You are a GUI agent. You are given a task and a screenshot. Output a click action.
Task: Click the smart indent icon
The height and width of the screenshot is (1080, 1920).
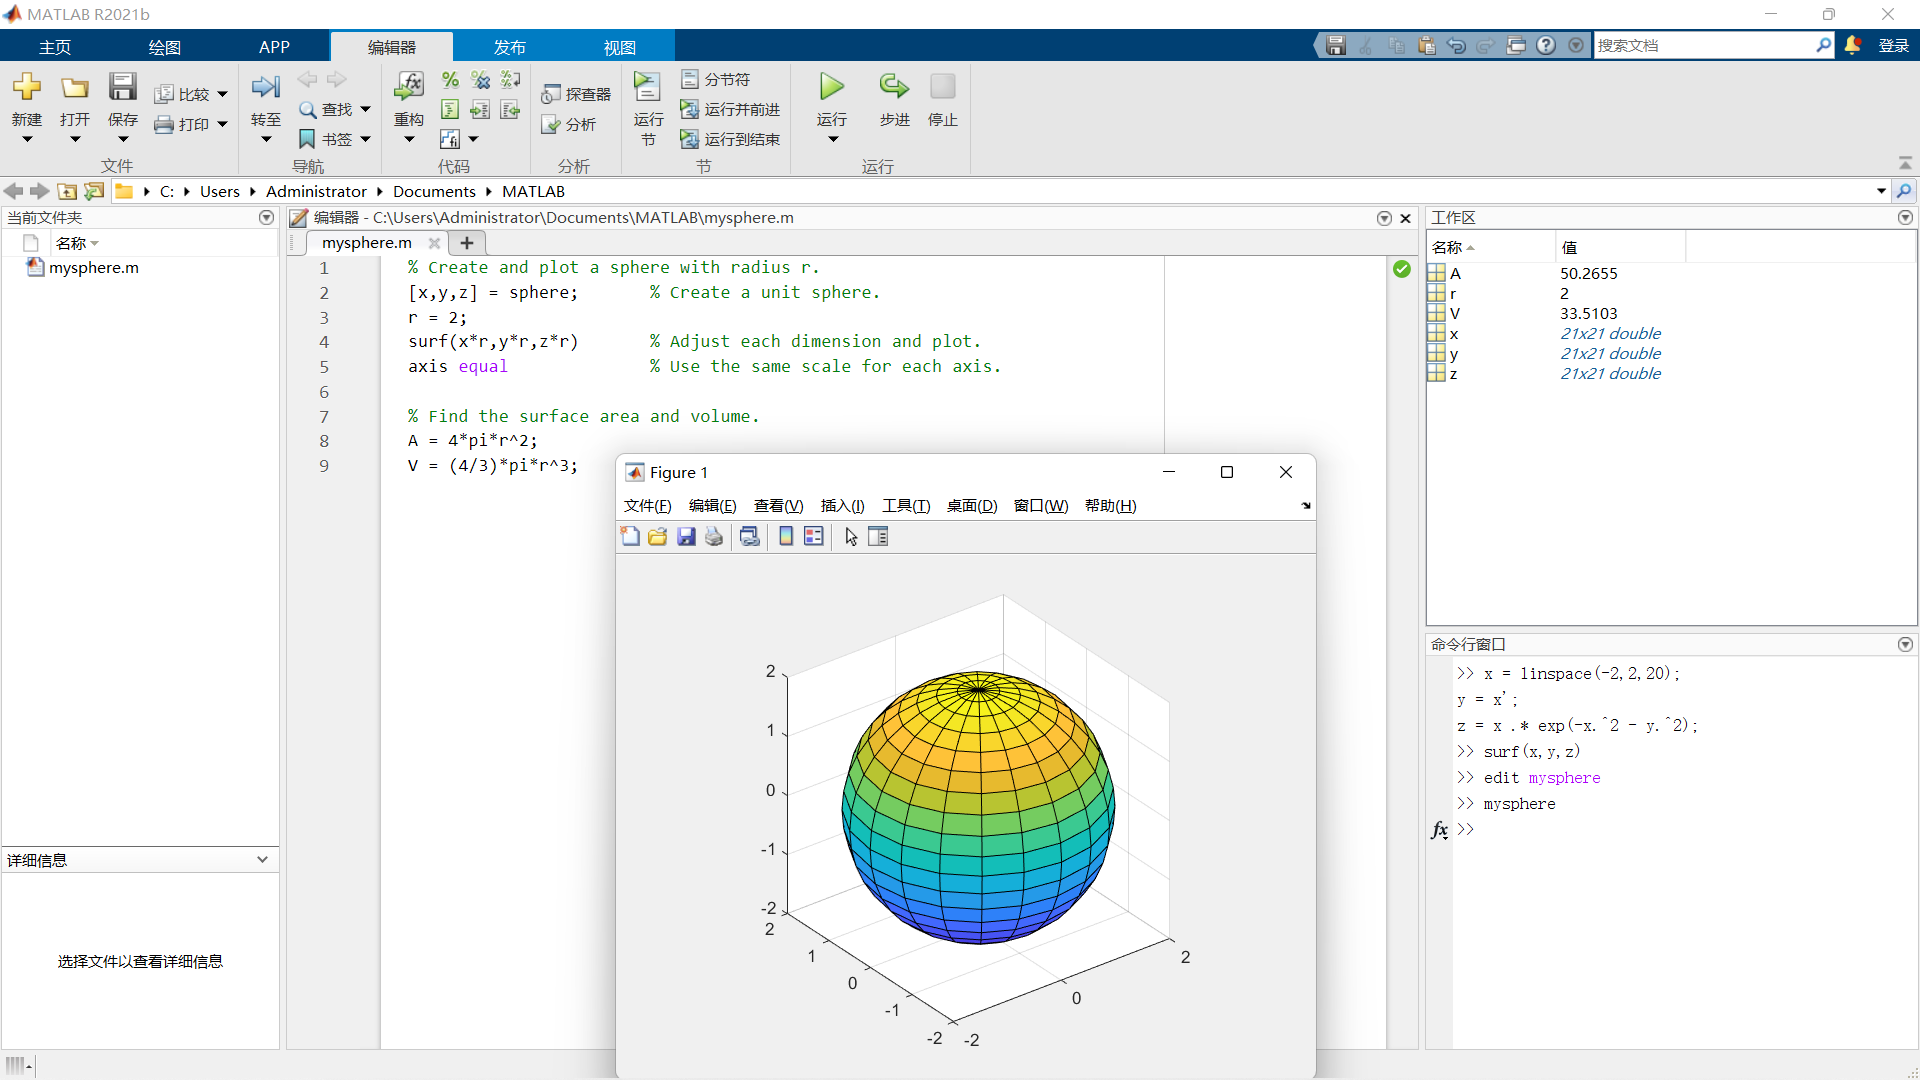[451, 110]
